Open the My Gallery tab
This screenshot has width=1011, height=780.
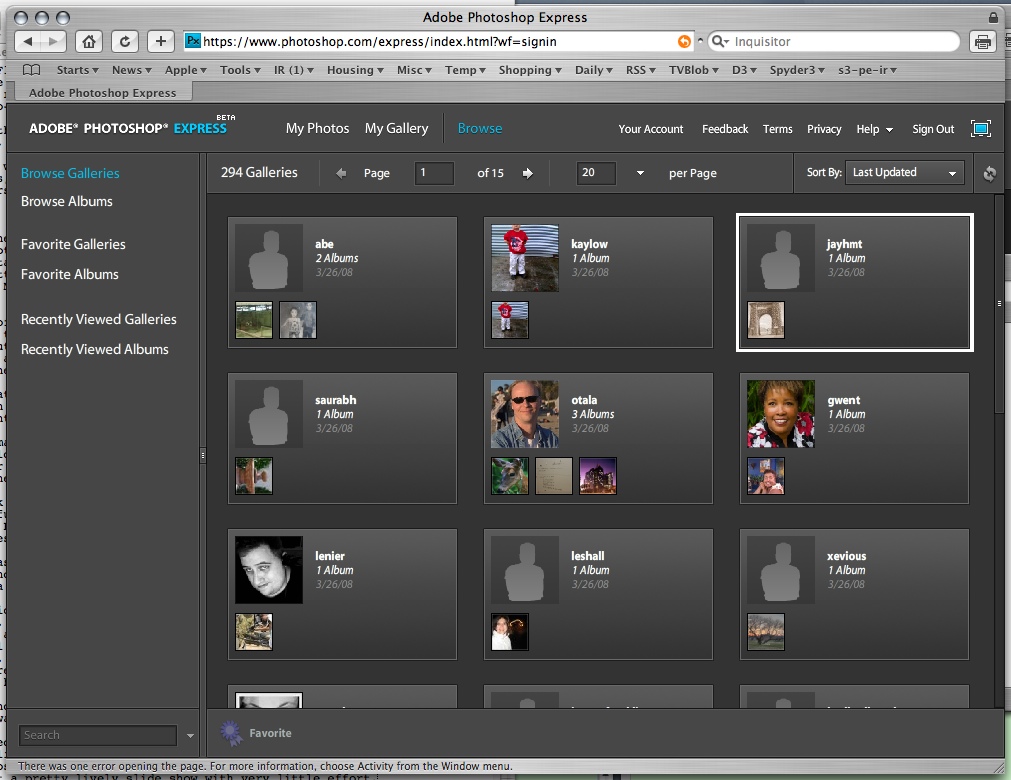pos(396,128)
